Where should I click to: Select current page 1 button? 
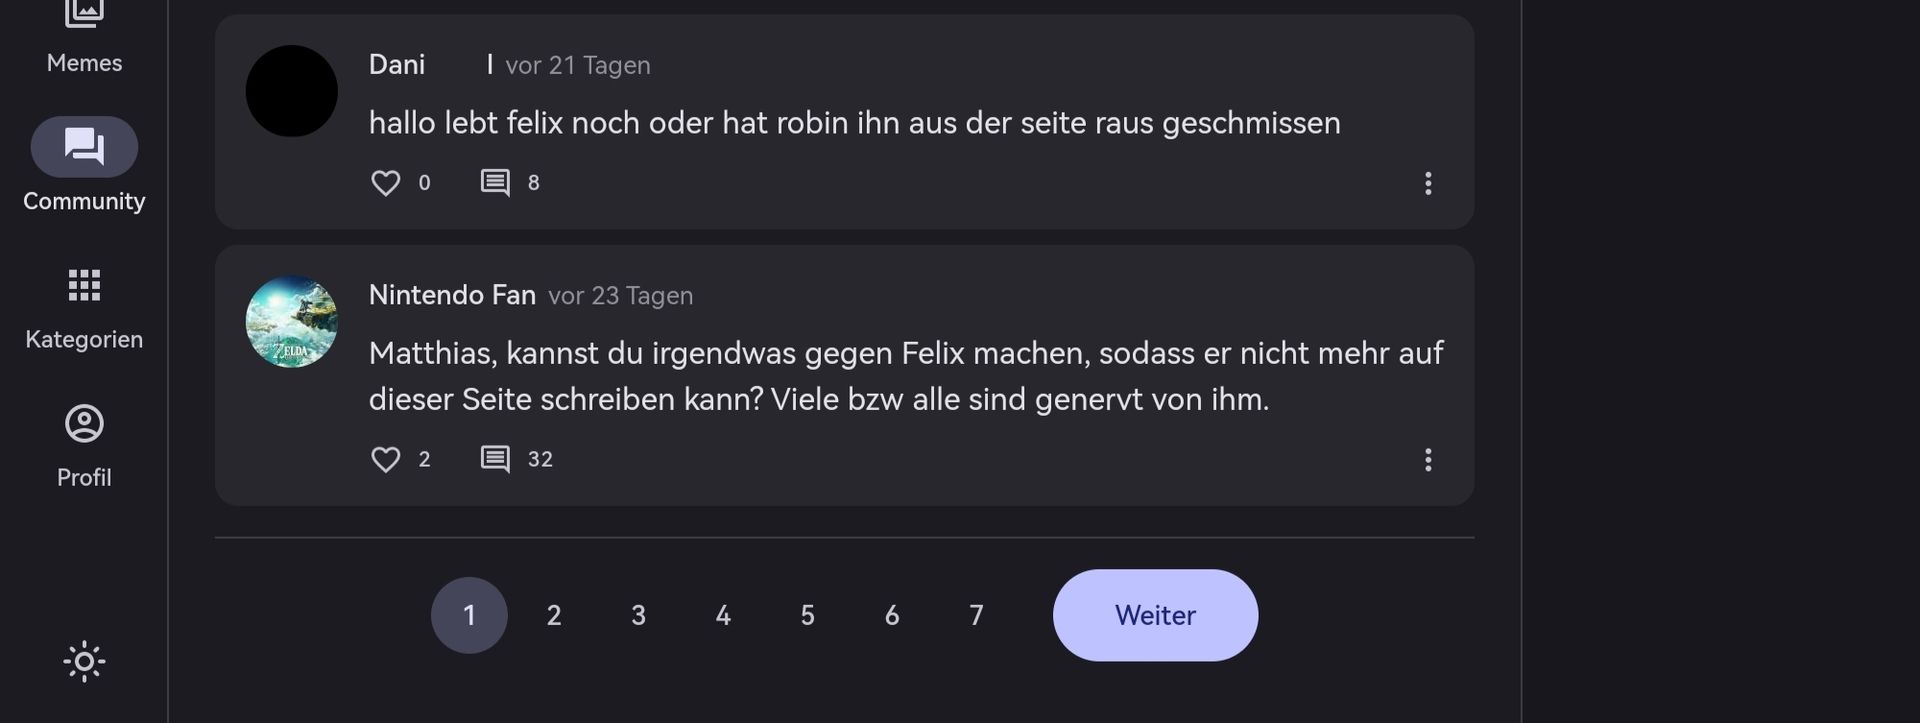(x=469, y=615)
